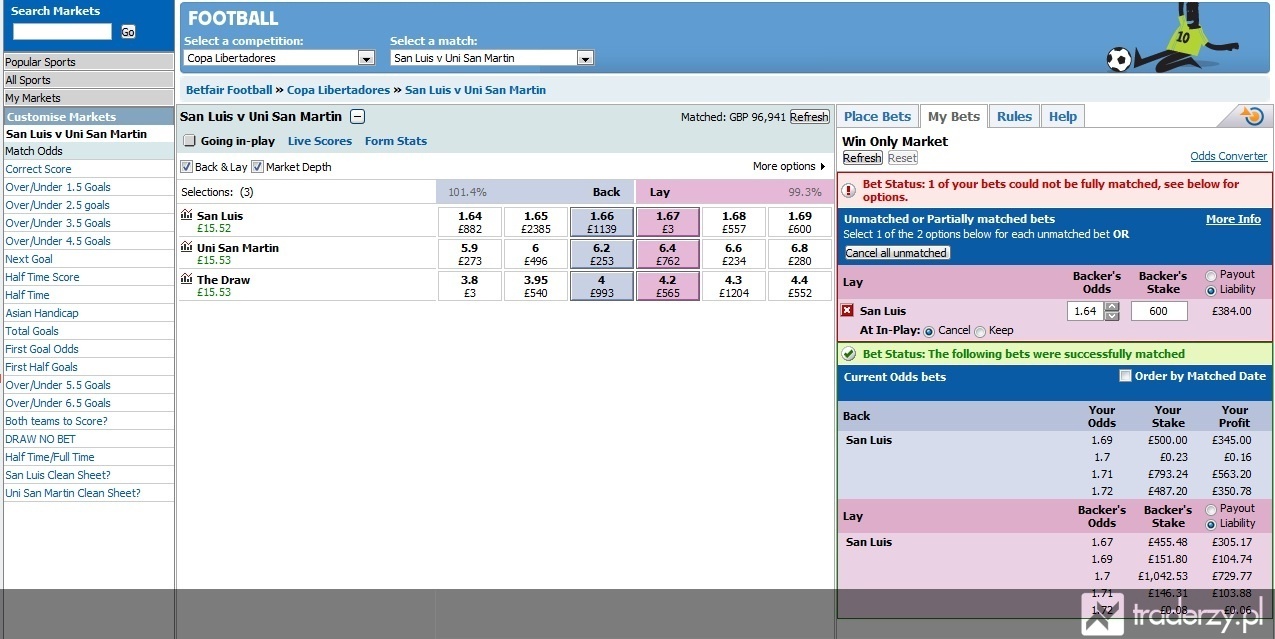
Task: Open the match dropdown showing San Luis v Uni San Martin
Action: pyautogui.click(x=492, y=58)
